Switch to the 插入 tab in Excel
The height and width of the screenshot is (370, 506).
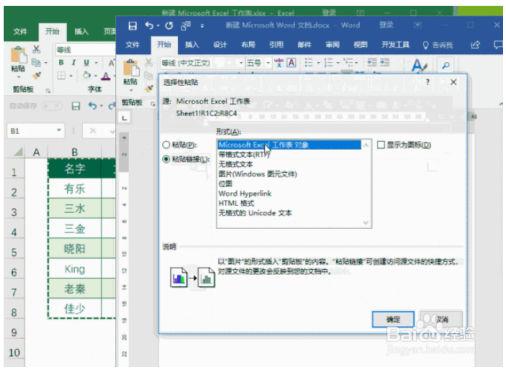[81, 32]
